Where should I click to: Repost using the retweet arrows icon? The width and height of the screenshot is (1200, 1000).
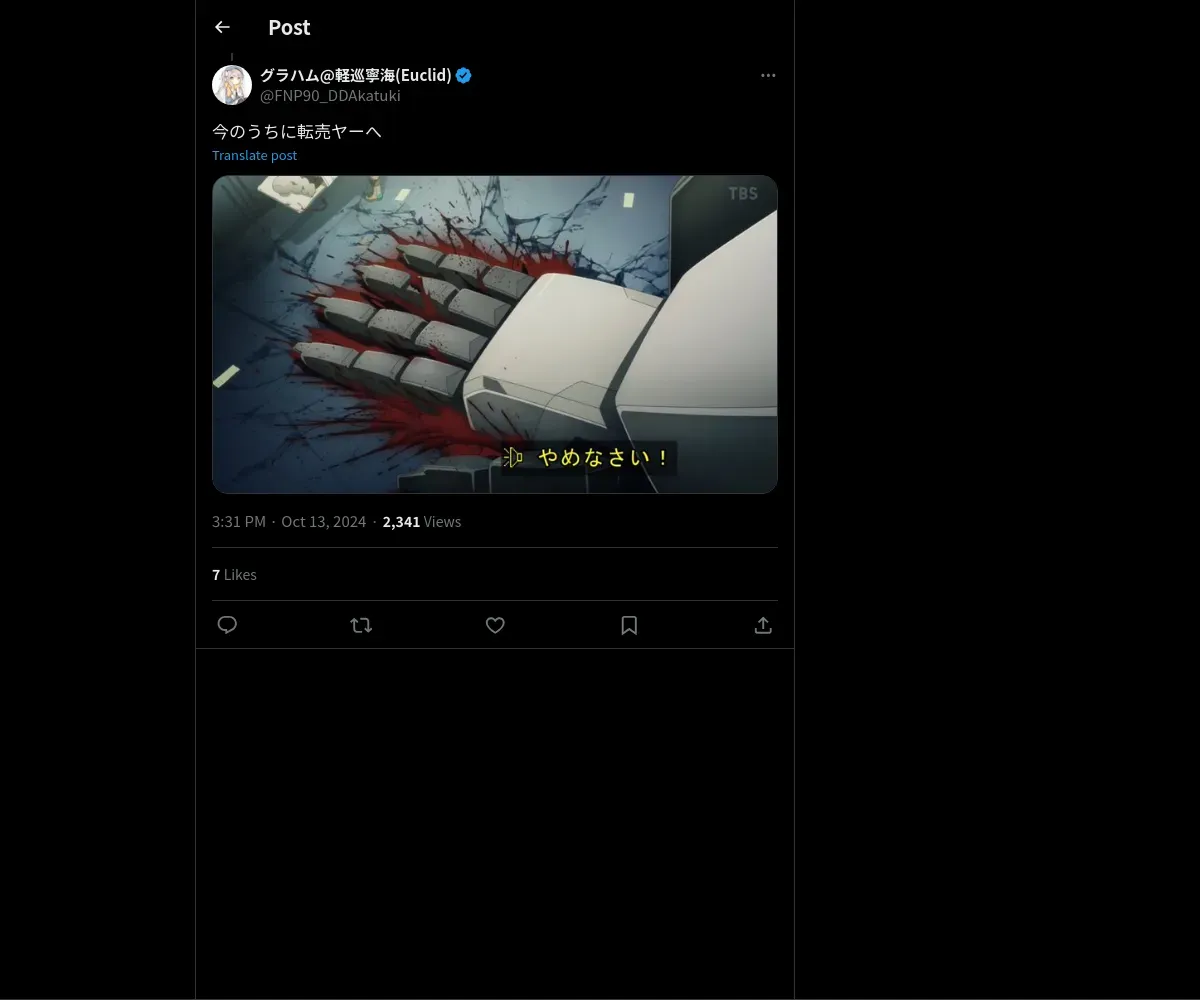[361, 625]
